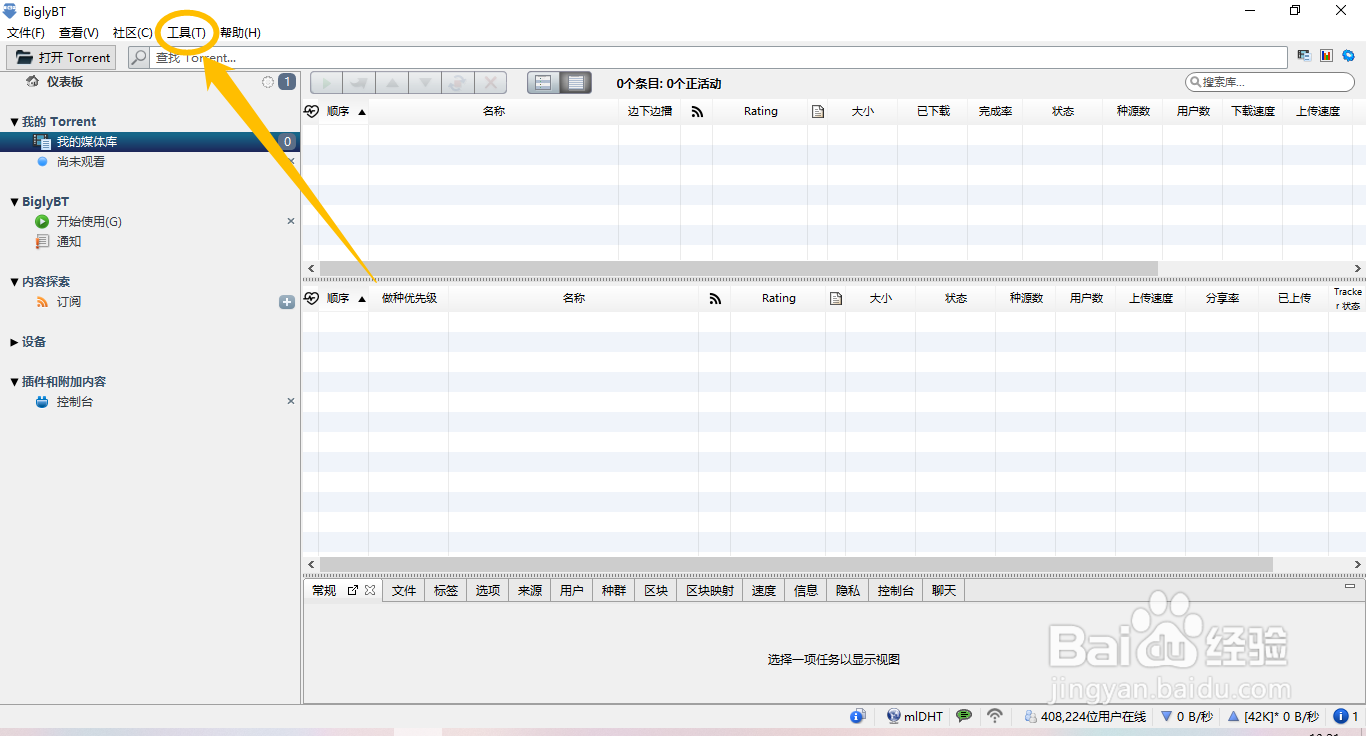Open the 工具(T) menu

pyautogui.click(x=187, y=33)
